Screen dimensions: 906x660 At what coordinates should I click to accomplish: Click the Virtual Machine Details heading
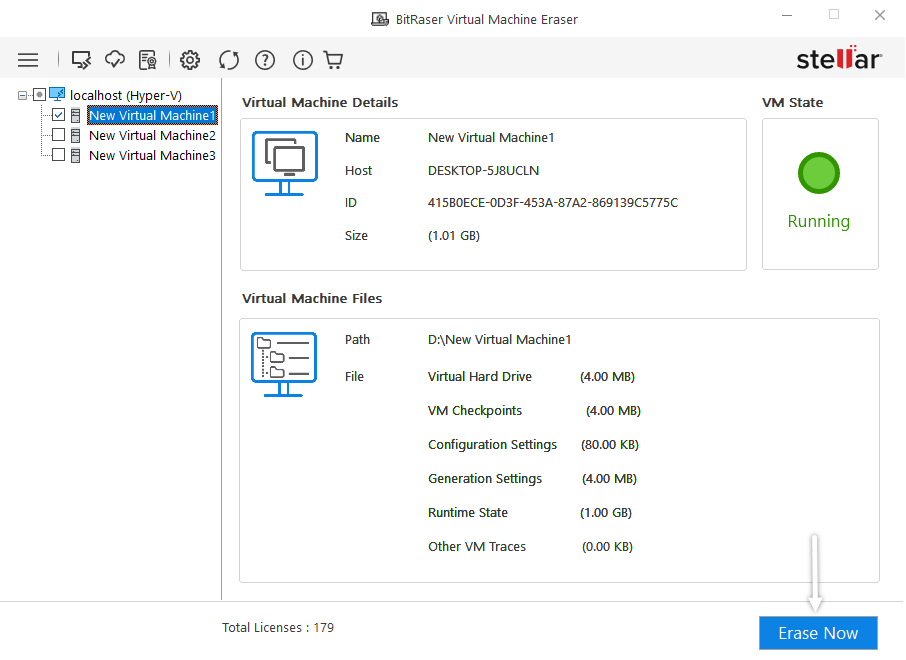tap(320, 103)
